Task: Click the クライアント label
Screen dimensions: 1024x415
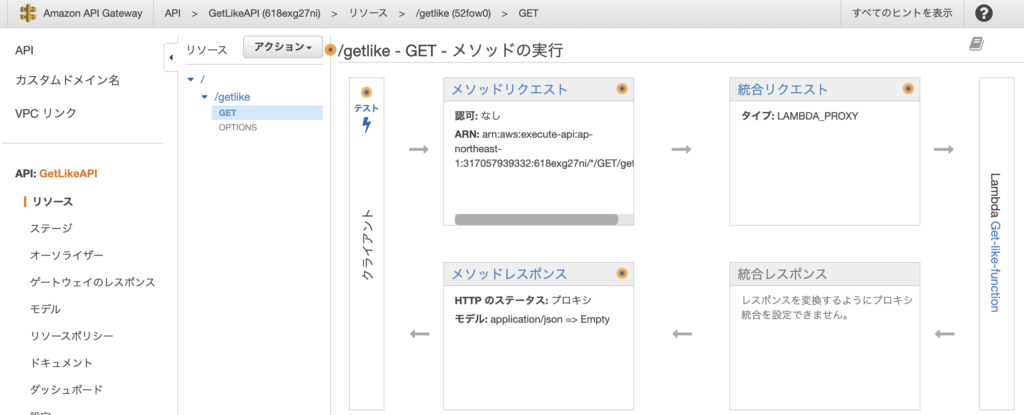Action: point(367,244)
